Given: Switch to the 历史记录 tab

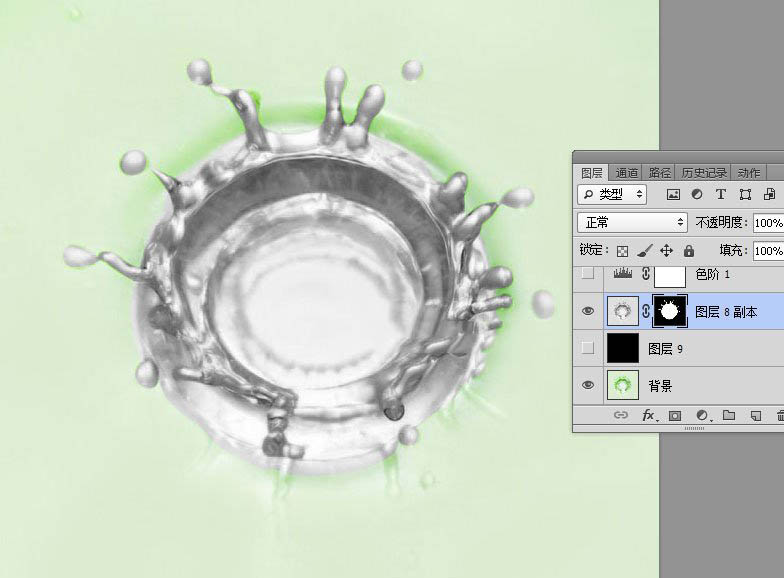Looking at the screenshot, I should [x=704, y=173].
